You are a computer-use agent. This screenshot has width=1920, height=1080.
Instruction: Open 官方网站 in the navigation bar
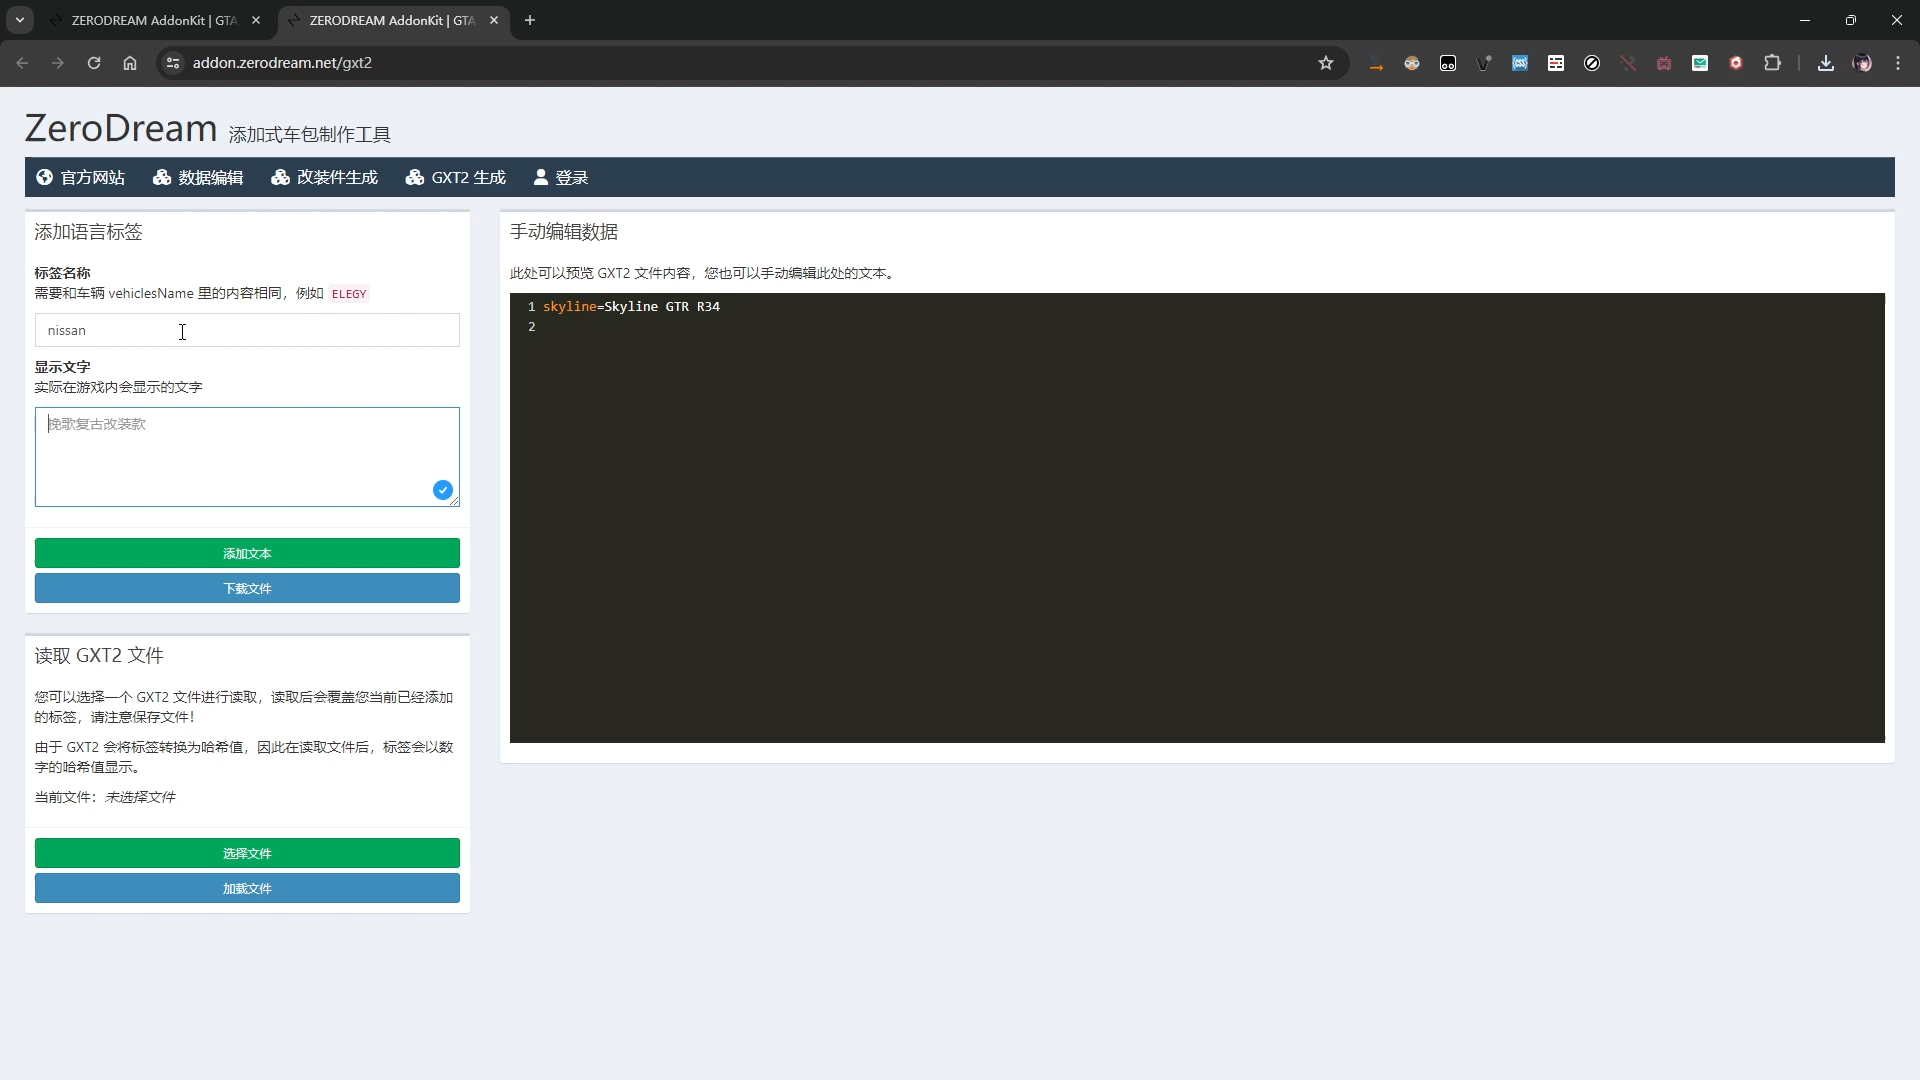(x=80, y=177)
